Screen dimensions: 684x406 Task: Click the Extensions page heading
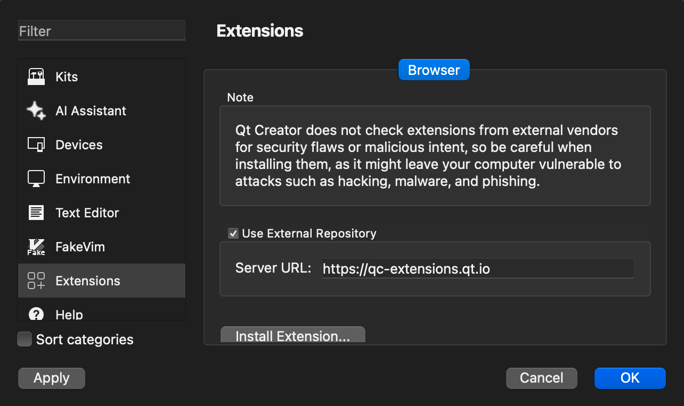coord(260,31)
